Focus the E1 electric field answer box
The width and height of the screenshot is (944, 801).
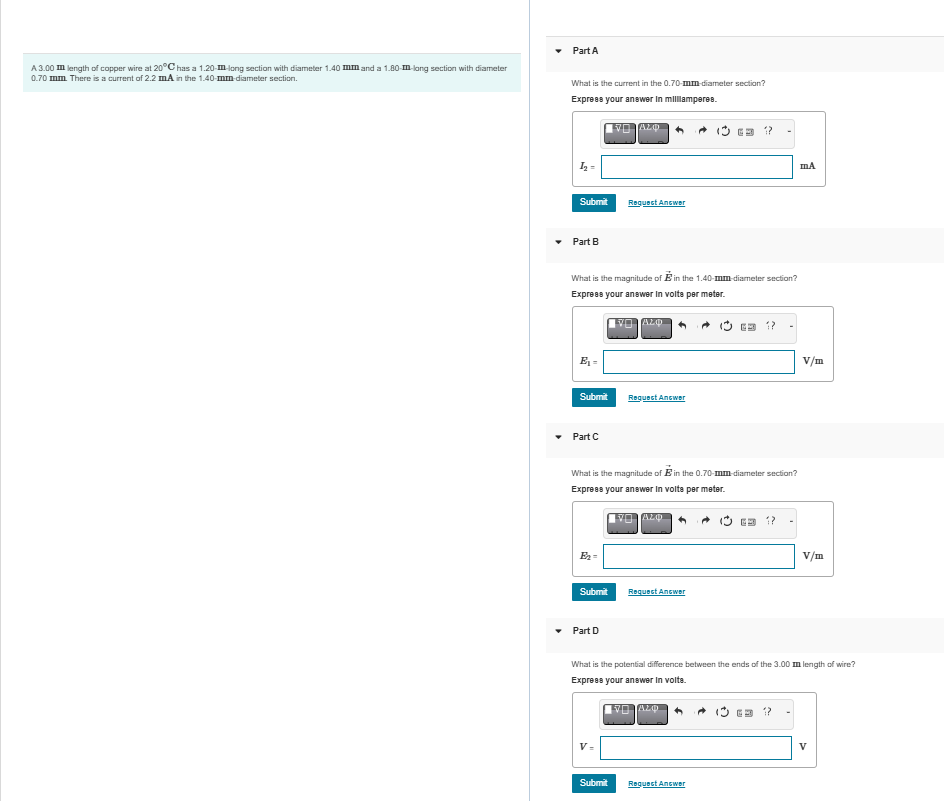698,362
